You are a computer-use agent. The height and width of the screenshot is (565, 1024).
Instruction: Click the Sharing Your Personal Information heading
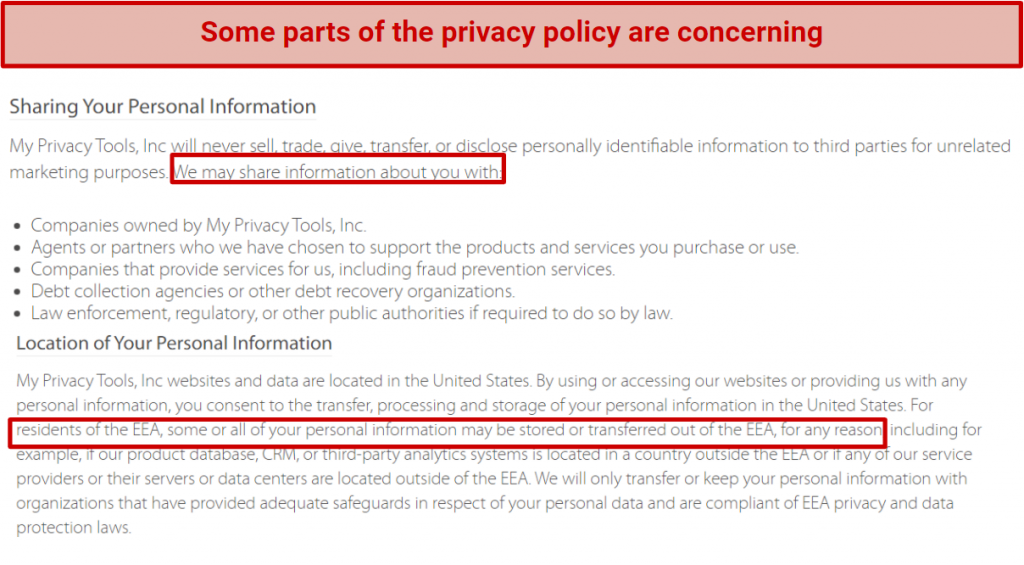(163, 106)
